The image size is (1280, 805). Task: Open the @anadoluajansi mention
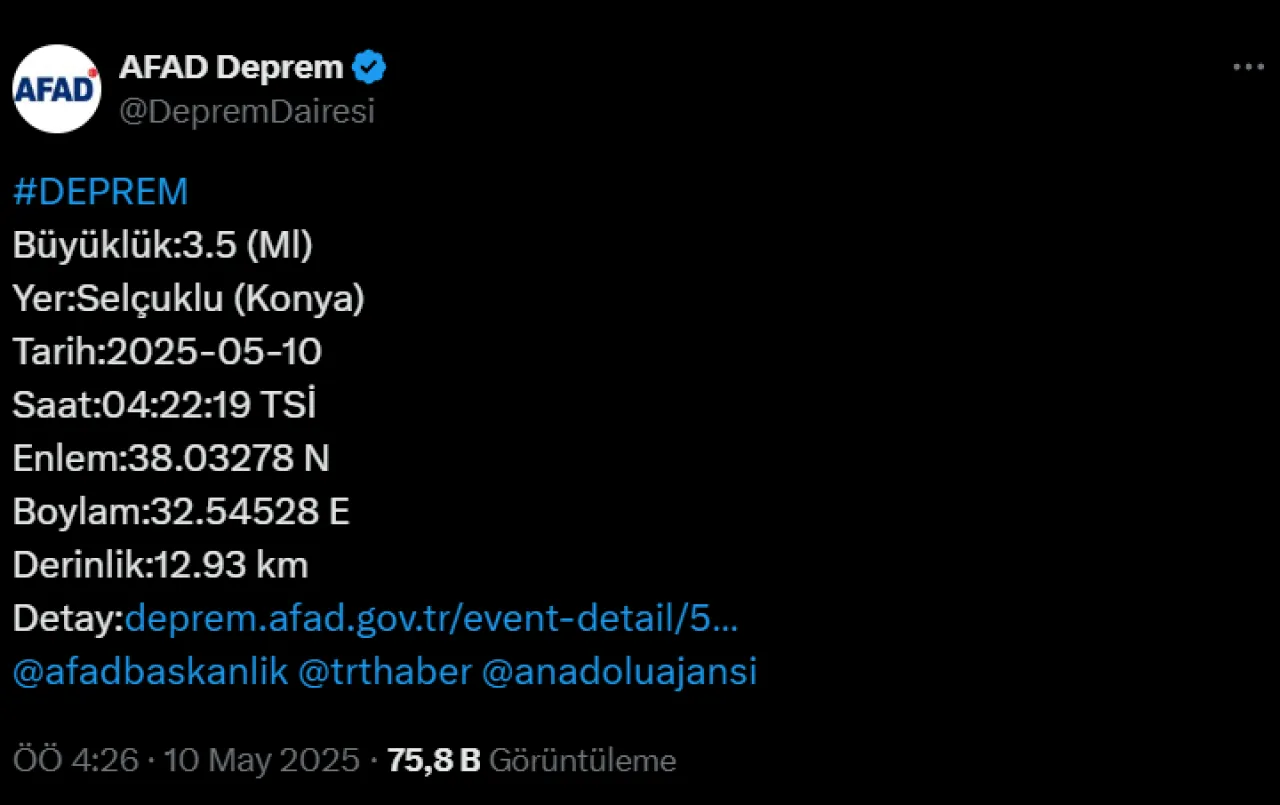[619, 672]
